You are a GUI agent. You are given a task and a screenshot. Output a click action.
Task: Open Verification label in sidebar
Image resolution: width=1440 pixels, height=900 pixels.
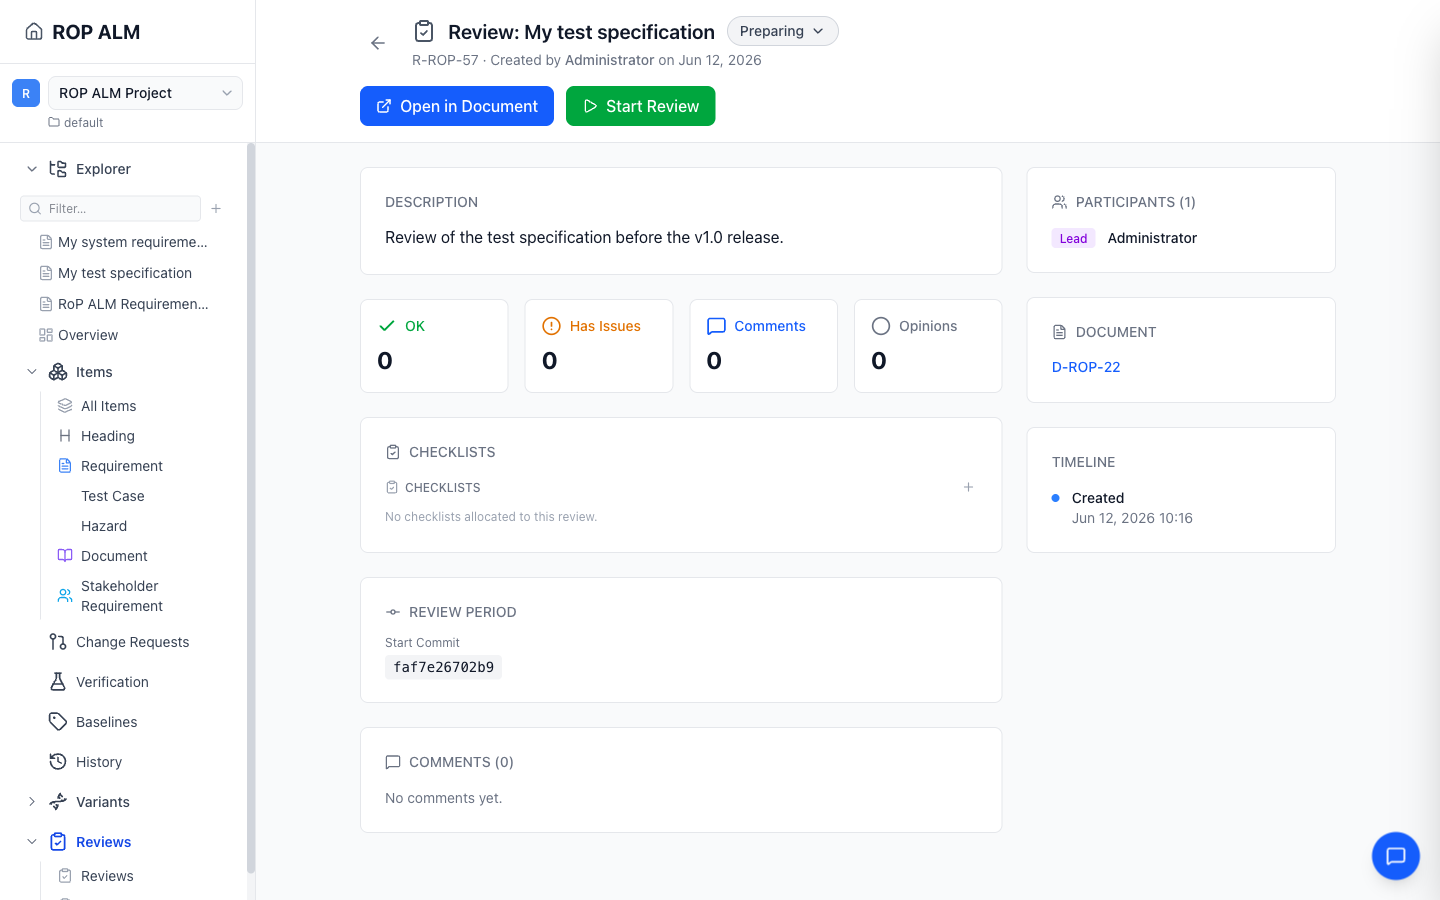tap(112, 682)
